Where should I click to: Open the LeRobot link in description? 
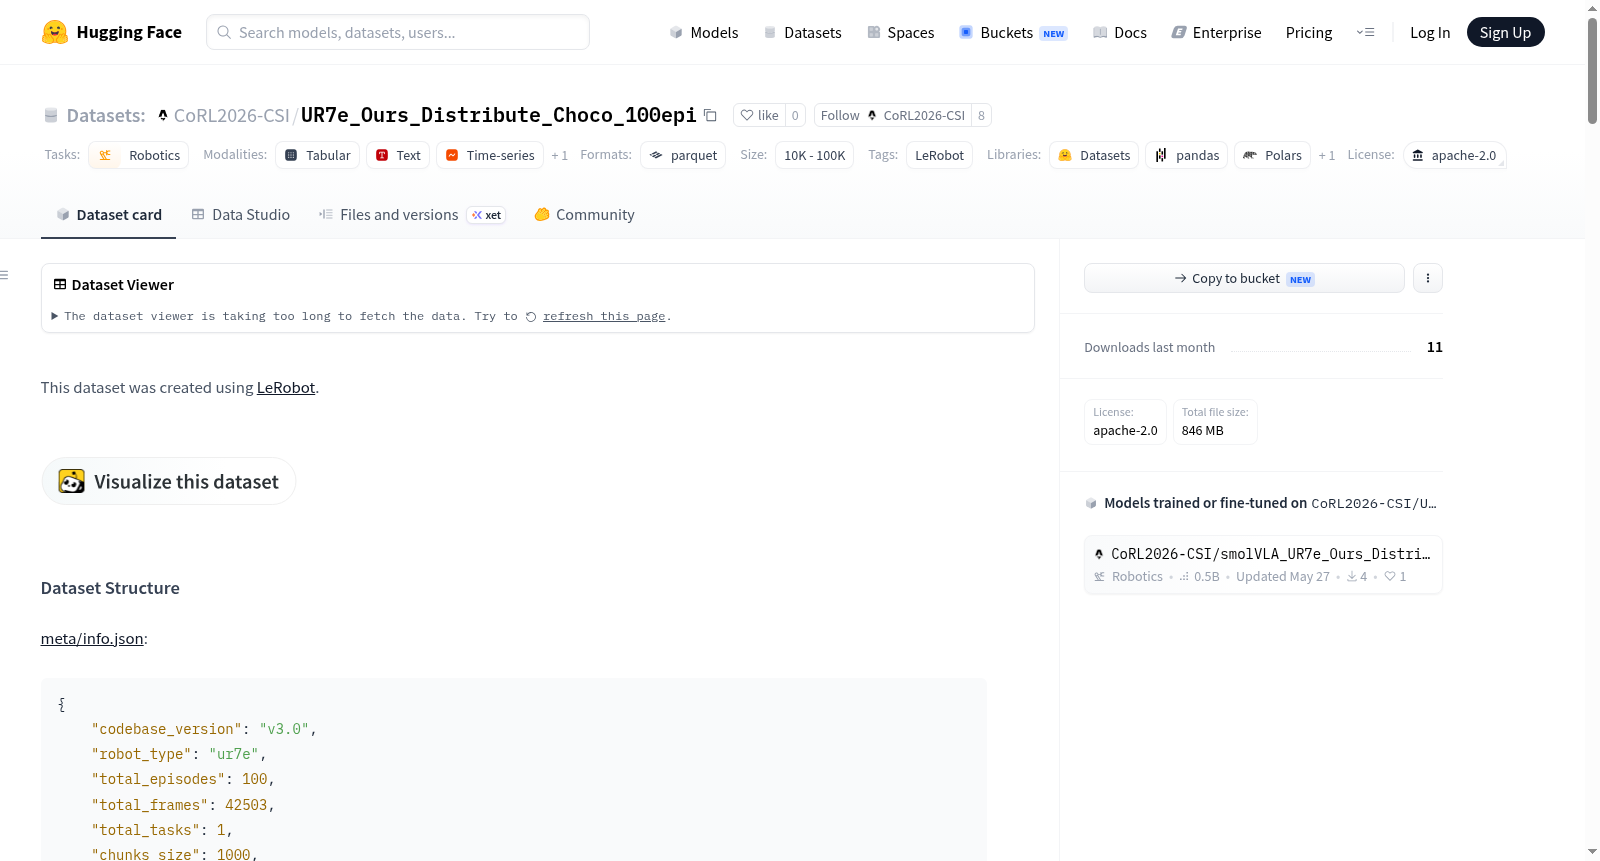(286, 388)
